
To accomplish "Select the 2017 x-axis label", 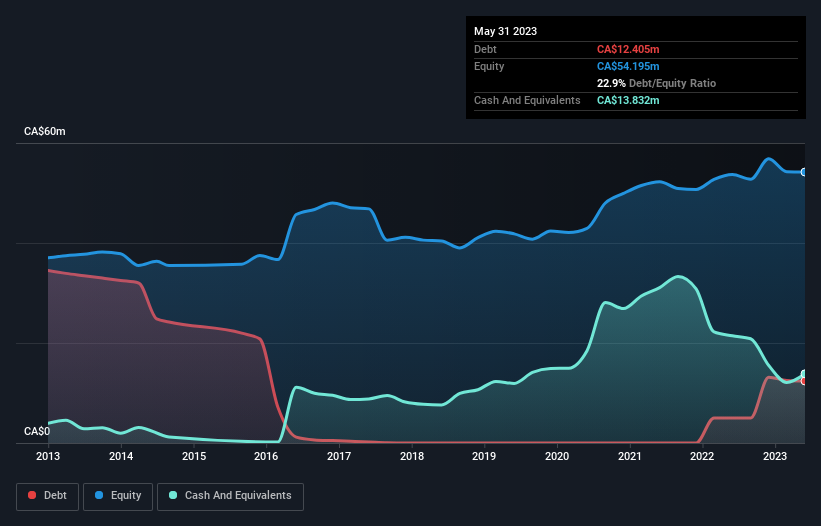I will tap(339, 456).
